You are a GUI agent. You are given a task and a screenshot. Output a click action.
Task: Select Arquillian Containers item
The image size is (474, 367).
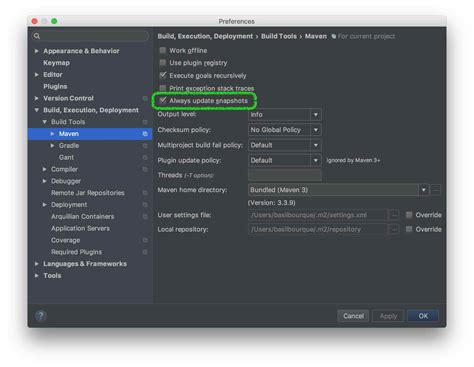tap(82, 217)
